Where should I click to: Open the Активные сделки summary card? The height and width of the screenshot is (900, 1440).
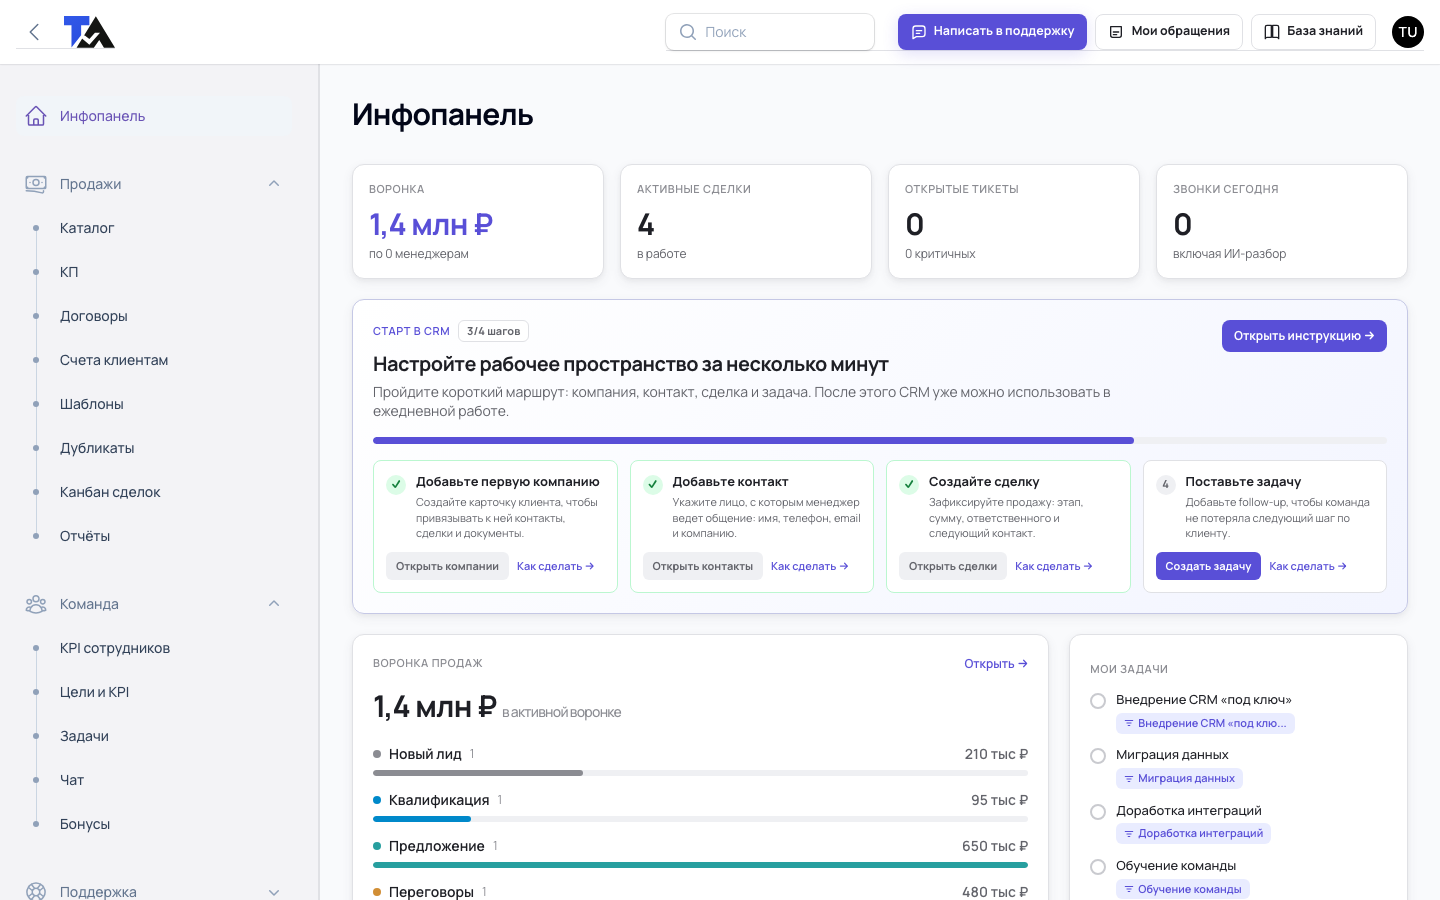[746, 222]
